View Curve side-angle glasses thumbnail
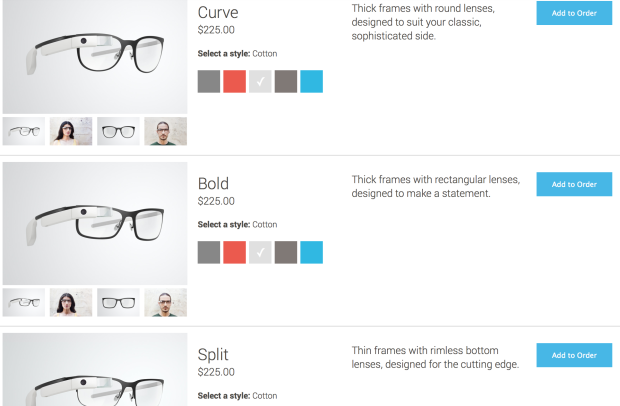This screenshot has width=620, height=406. pos(24,131)
